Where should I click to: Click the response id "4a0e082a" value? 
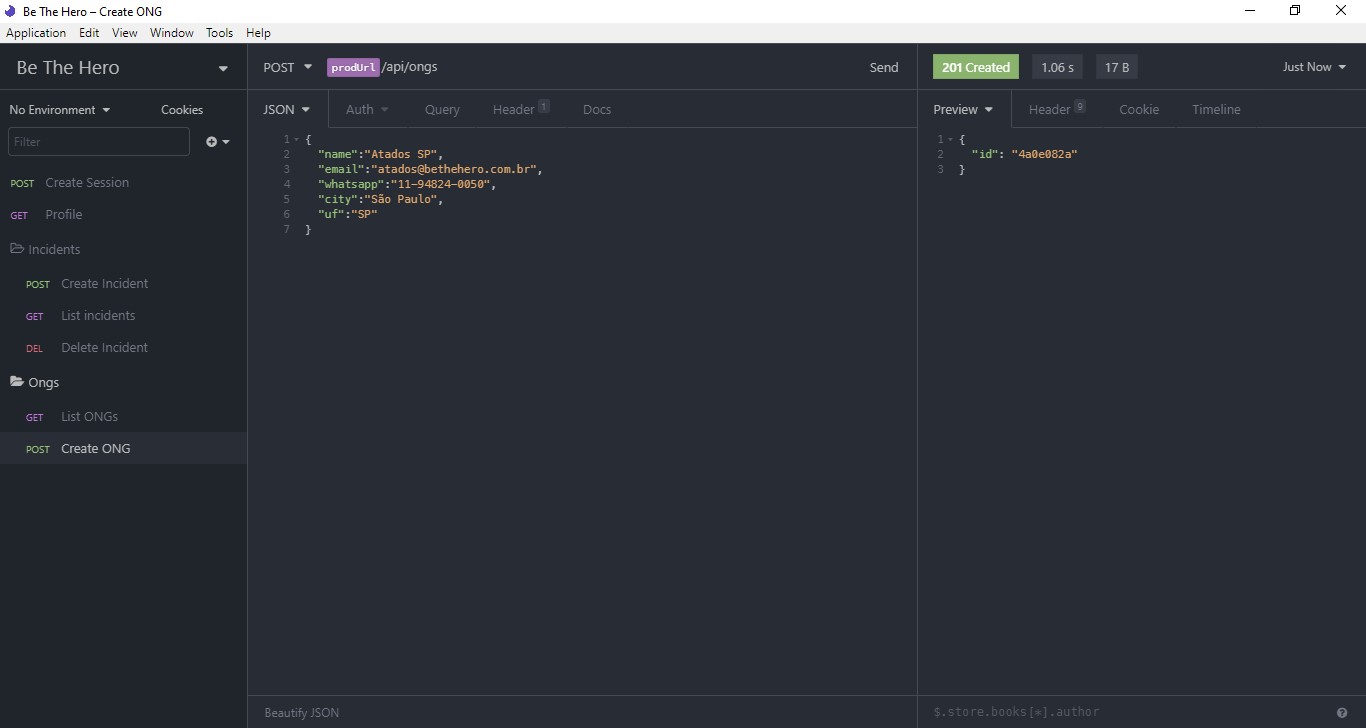[1044, 154]
